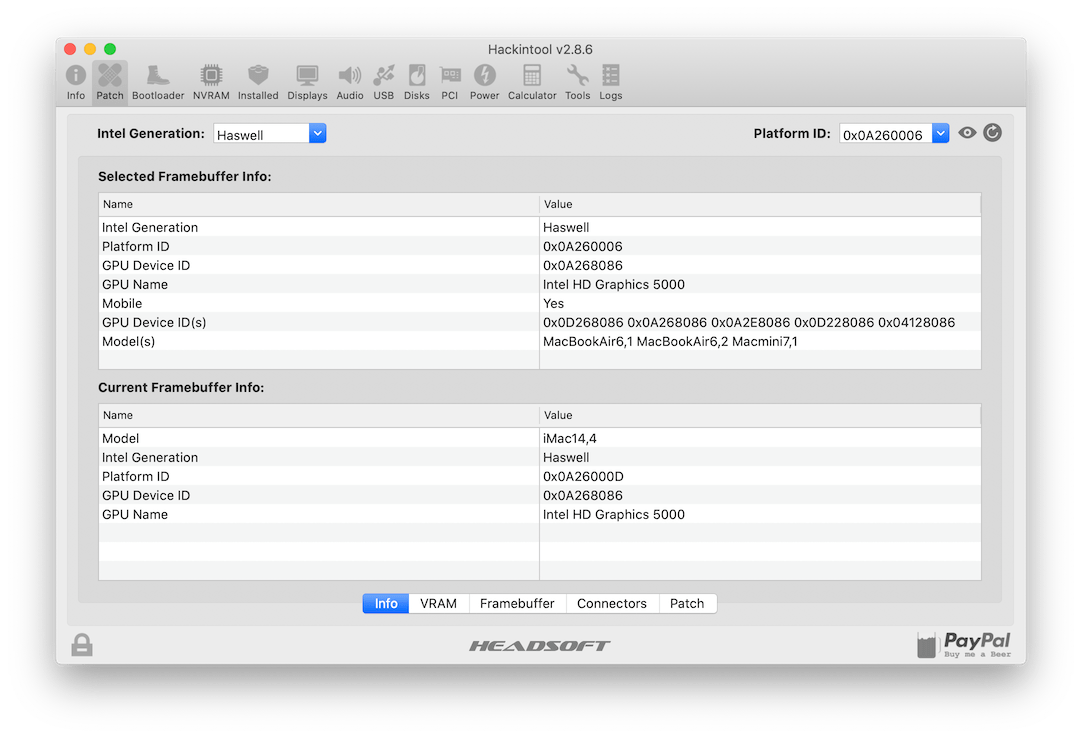Zoom the Hackintool window with green button
This screenshot has height=738, width=1082.
point(110,49)
